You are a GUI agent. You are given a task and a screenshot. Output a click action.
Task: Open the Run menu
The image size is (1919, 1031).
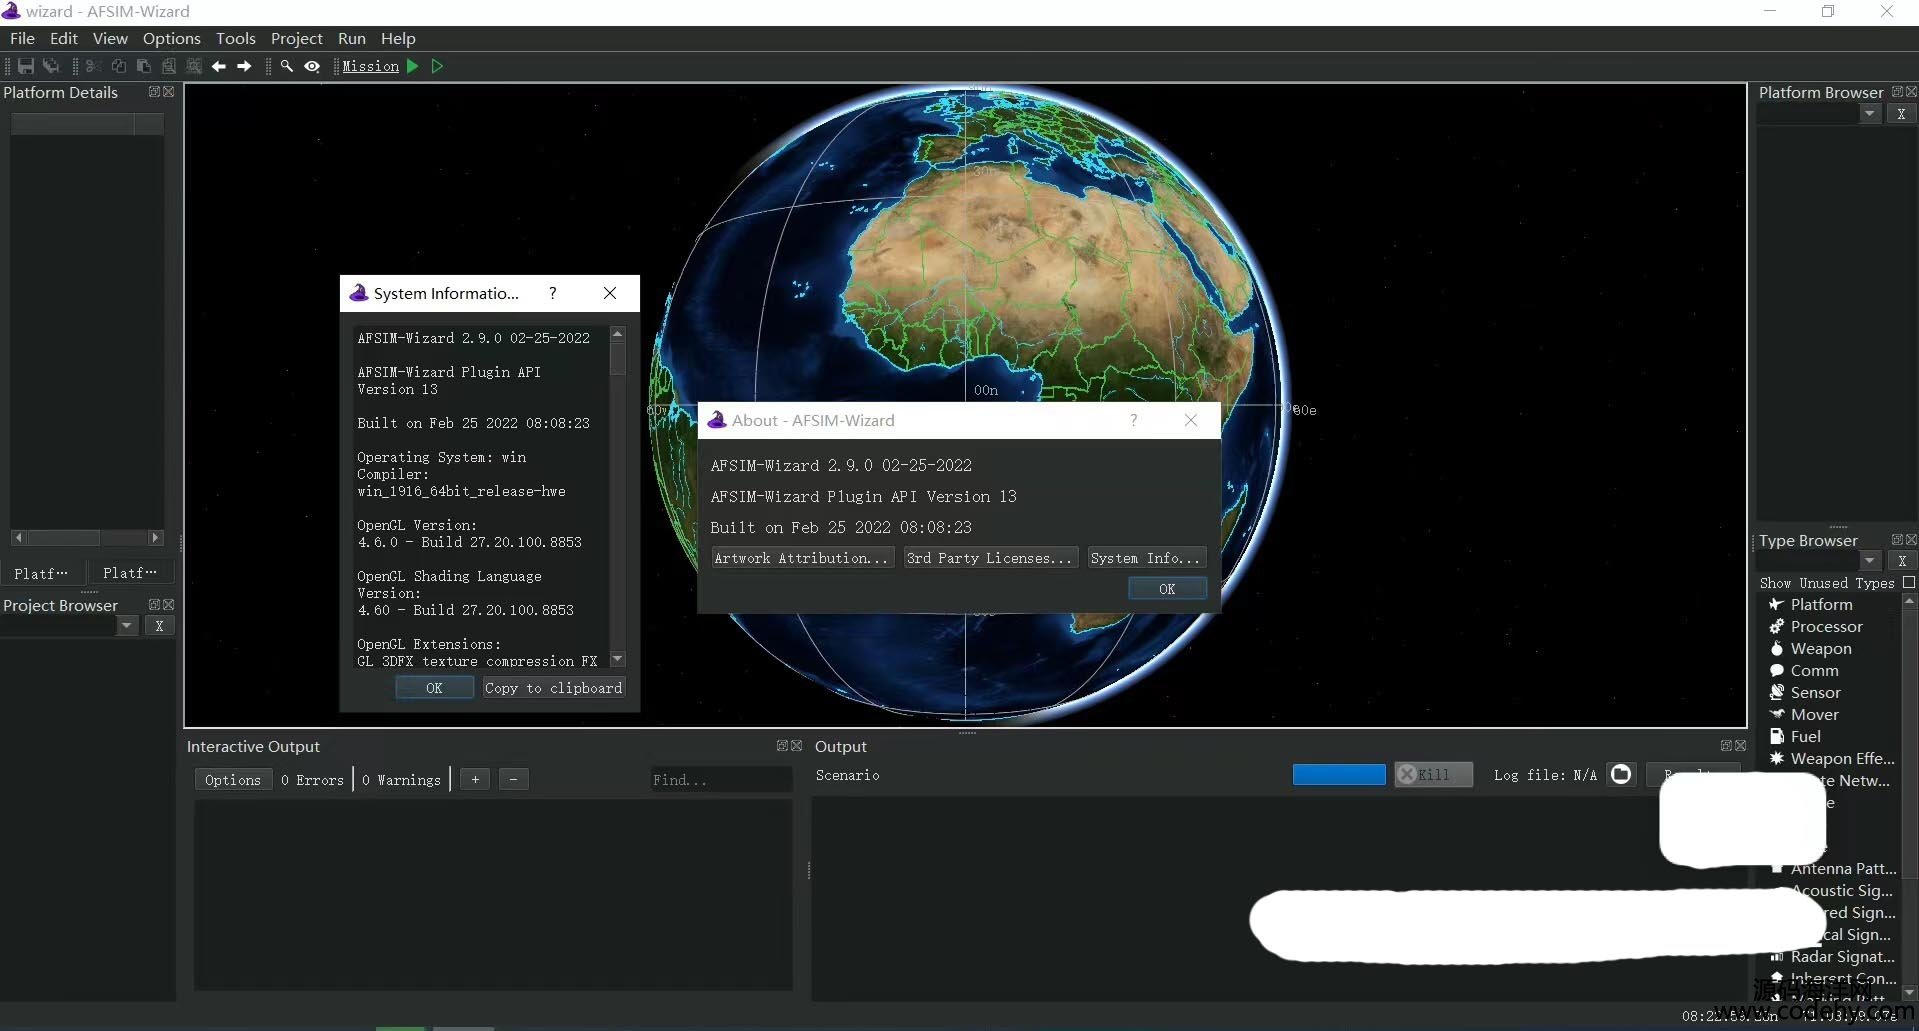tap(351, 38)
